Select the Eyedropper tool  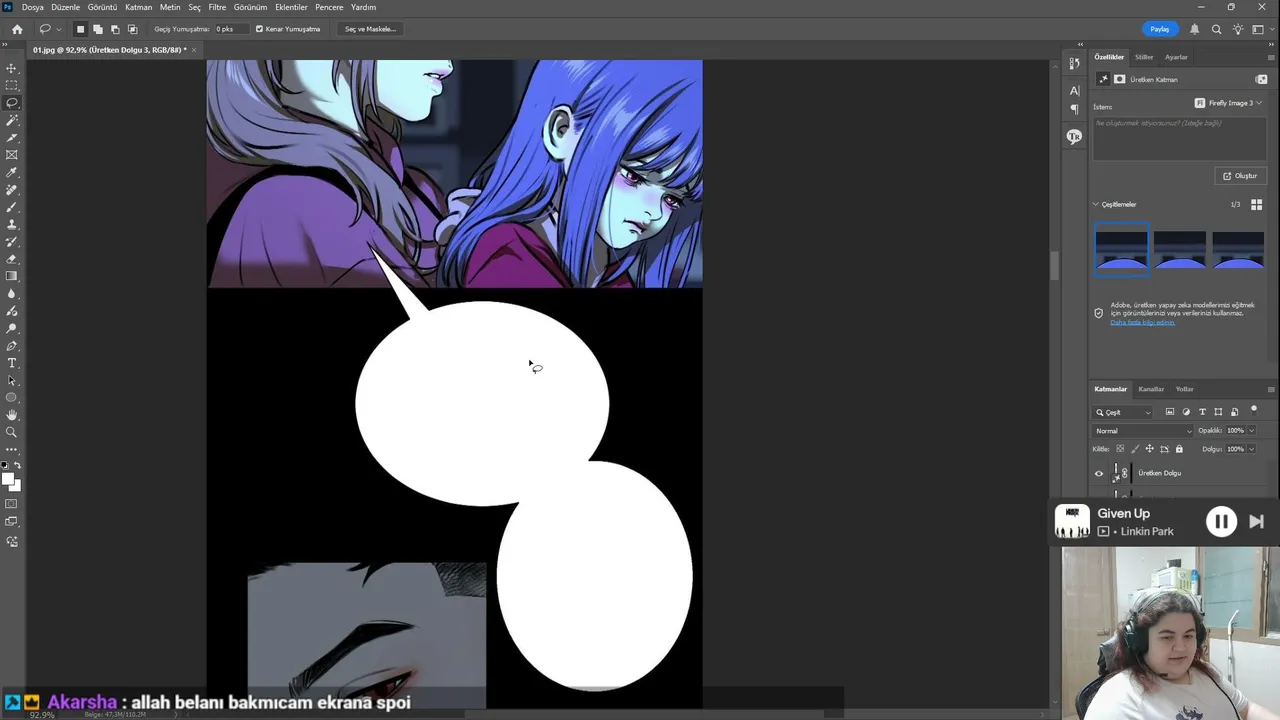(12, 172)
